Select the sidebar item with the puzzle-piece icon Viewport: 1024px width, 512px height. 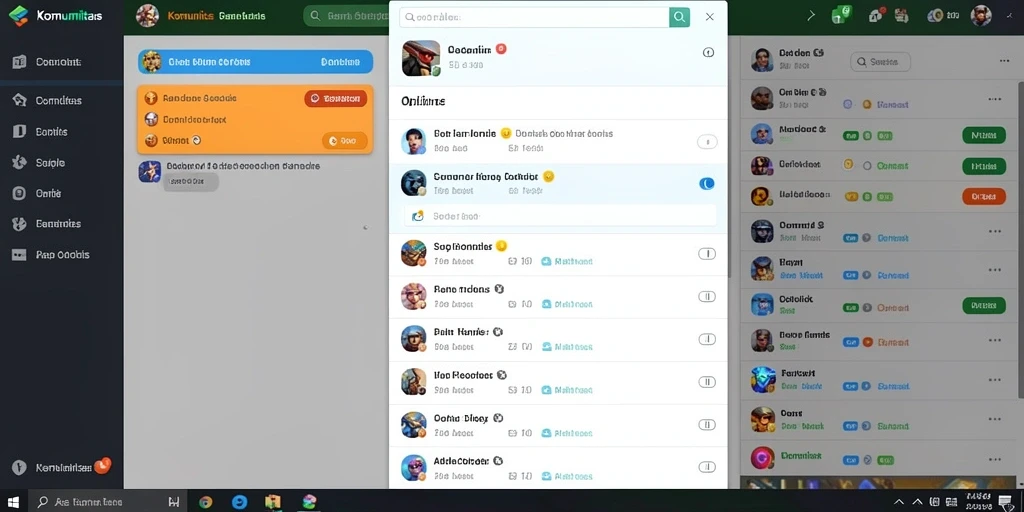tap(20, 163)
